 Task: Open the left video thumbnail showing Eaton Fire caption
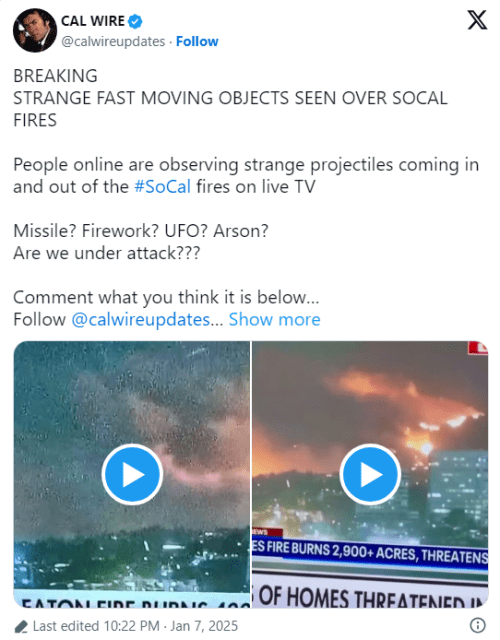click(x=132, y=474)
